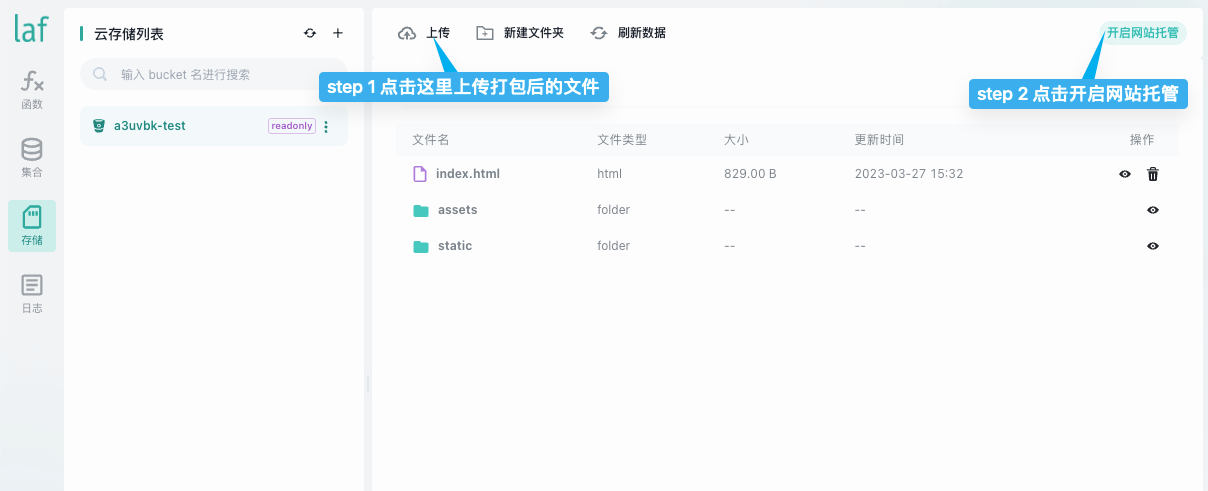The width and height of the screenshot is (1208, 491).
Task: Add a new bucket with plus icon
Action: (x=338, y=33)
